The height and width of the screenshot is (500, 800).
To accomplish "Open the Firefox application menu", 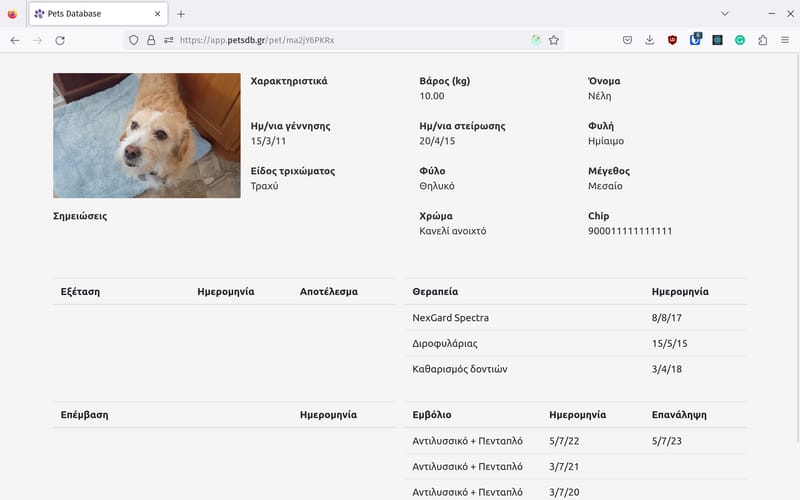I will 785,40.
